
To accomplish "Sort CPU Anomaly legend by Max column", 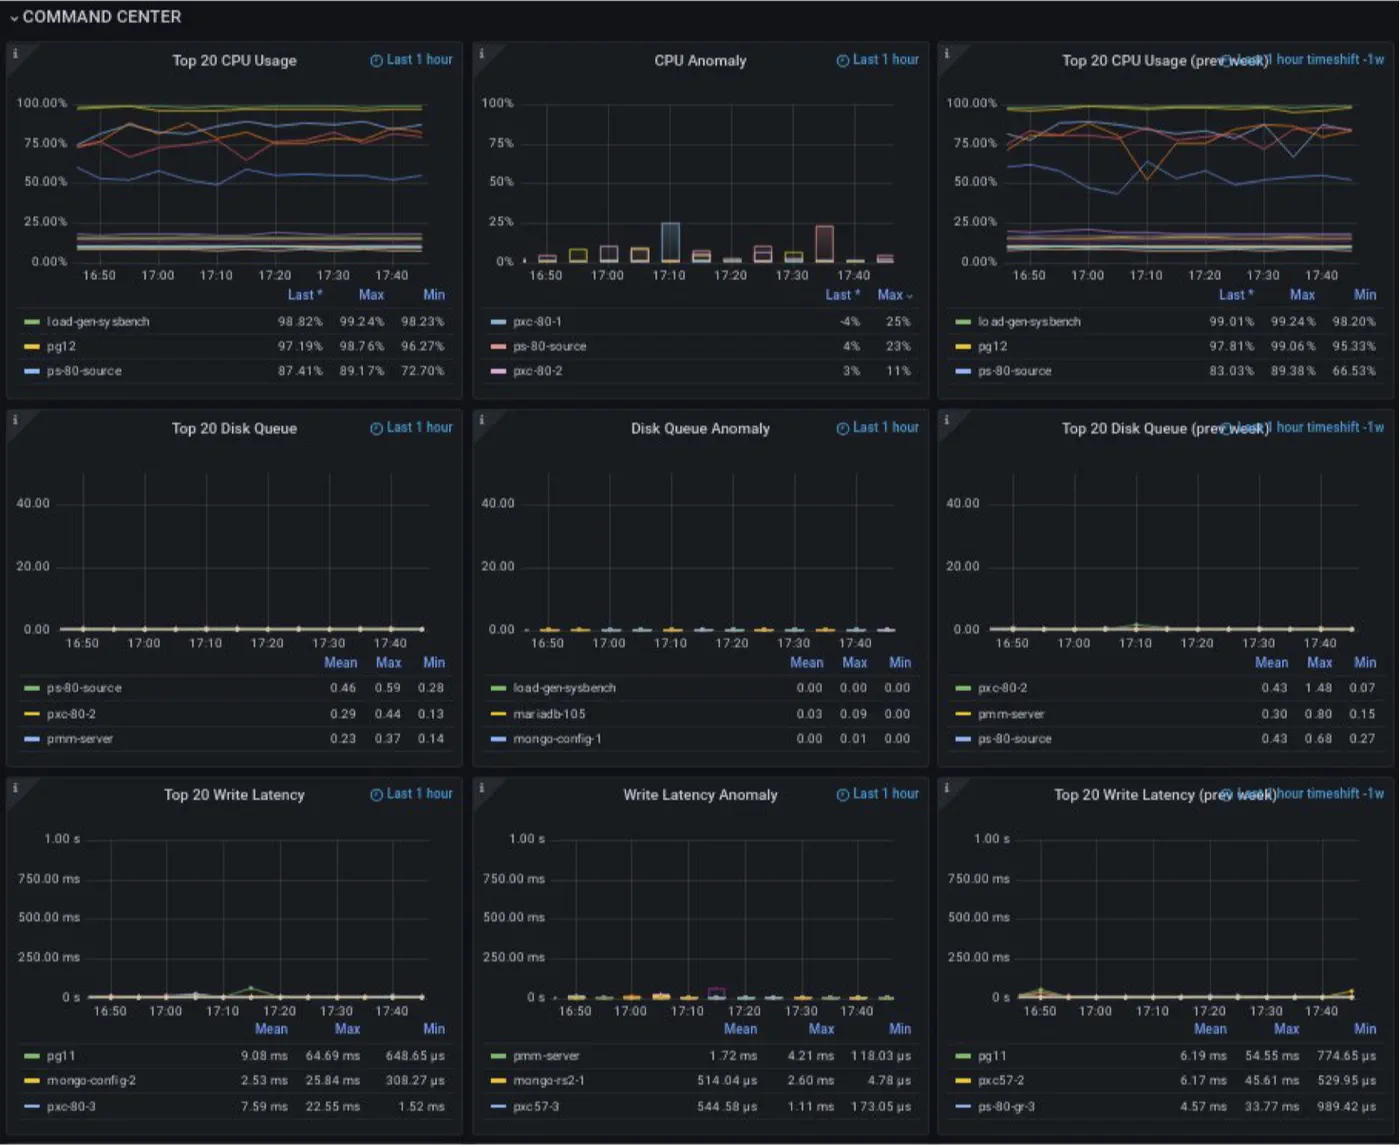I will click(x=890, y=295).
